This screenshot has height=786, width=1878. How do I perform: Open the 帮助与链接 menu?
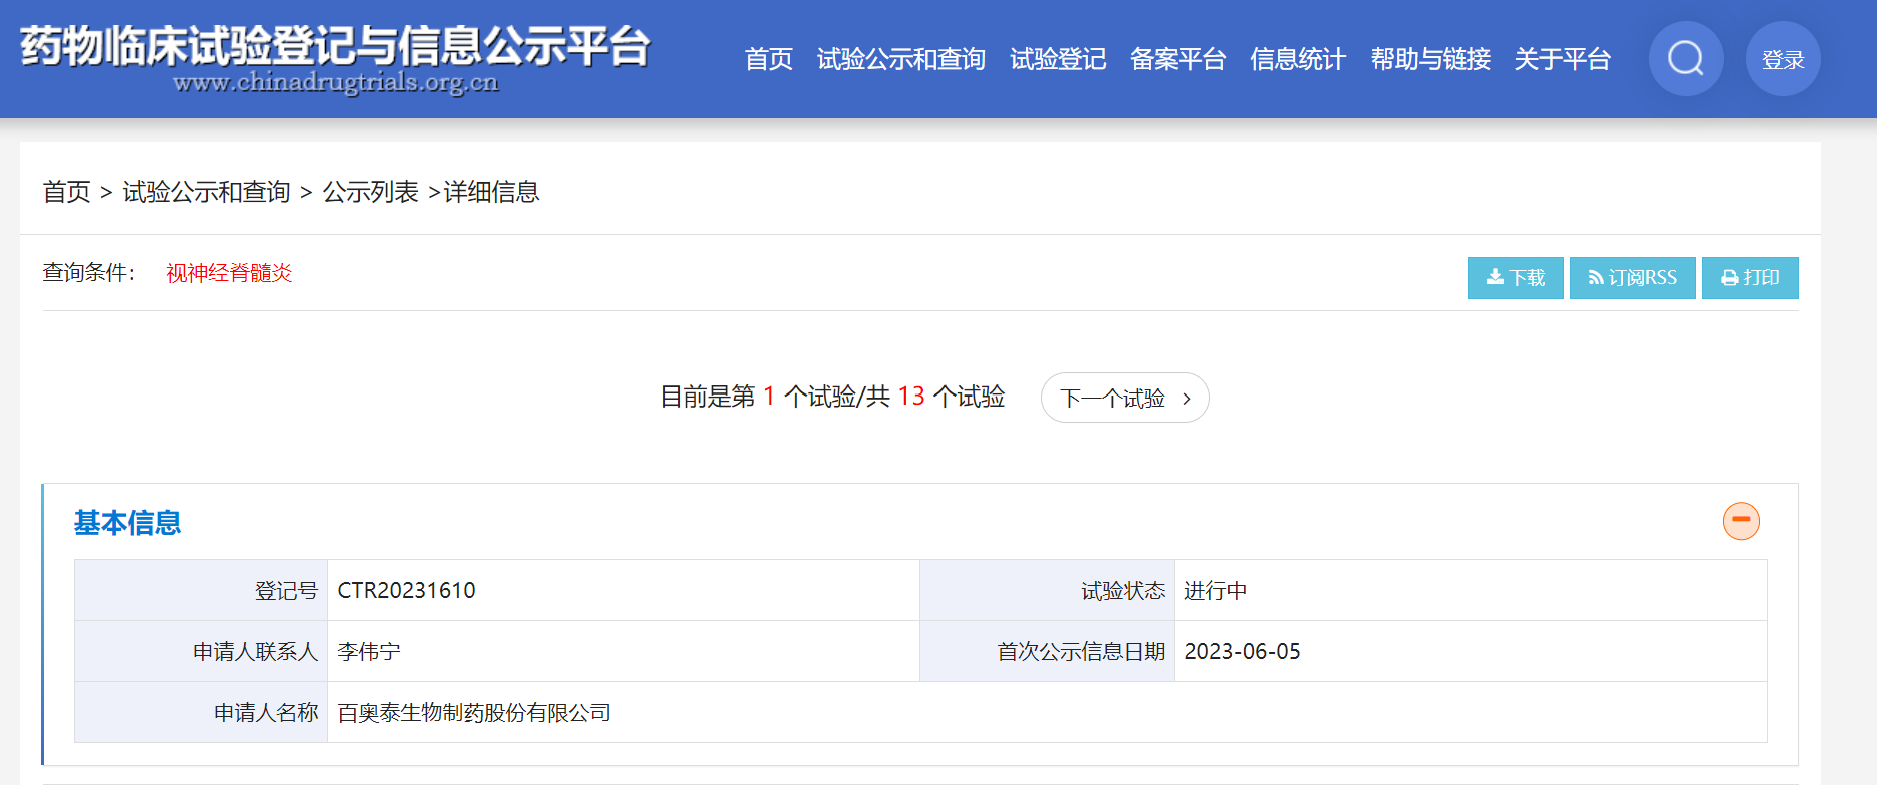[x=1430, y=60]
